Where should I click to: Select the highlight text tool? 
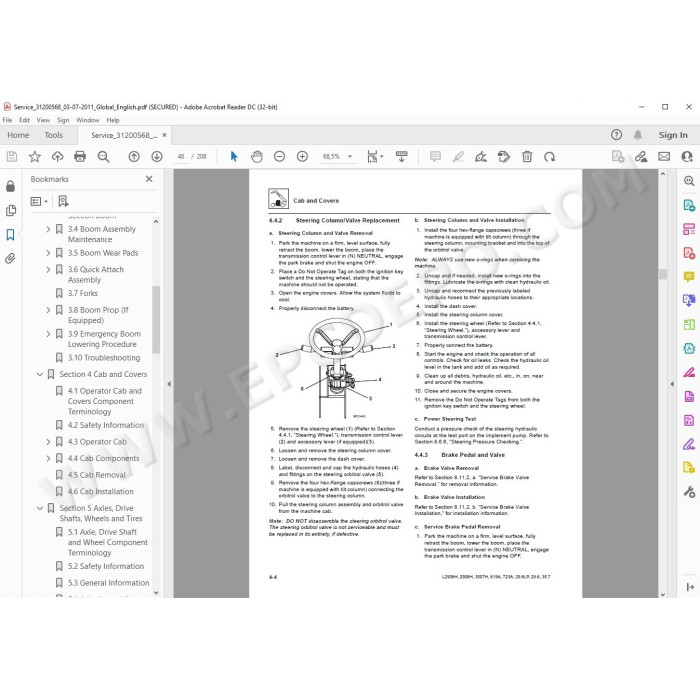tap(458, 157)
